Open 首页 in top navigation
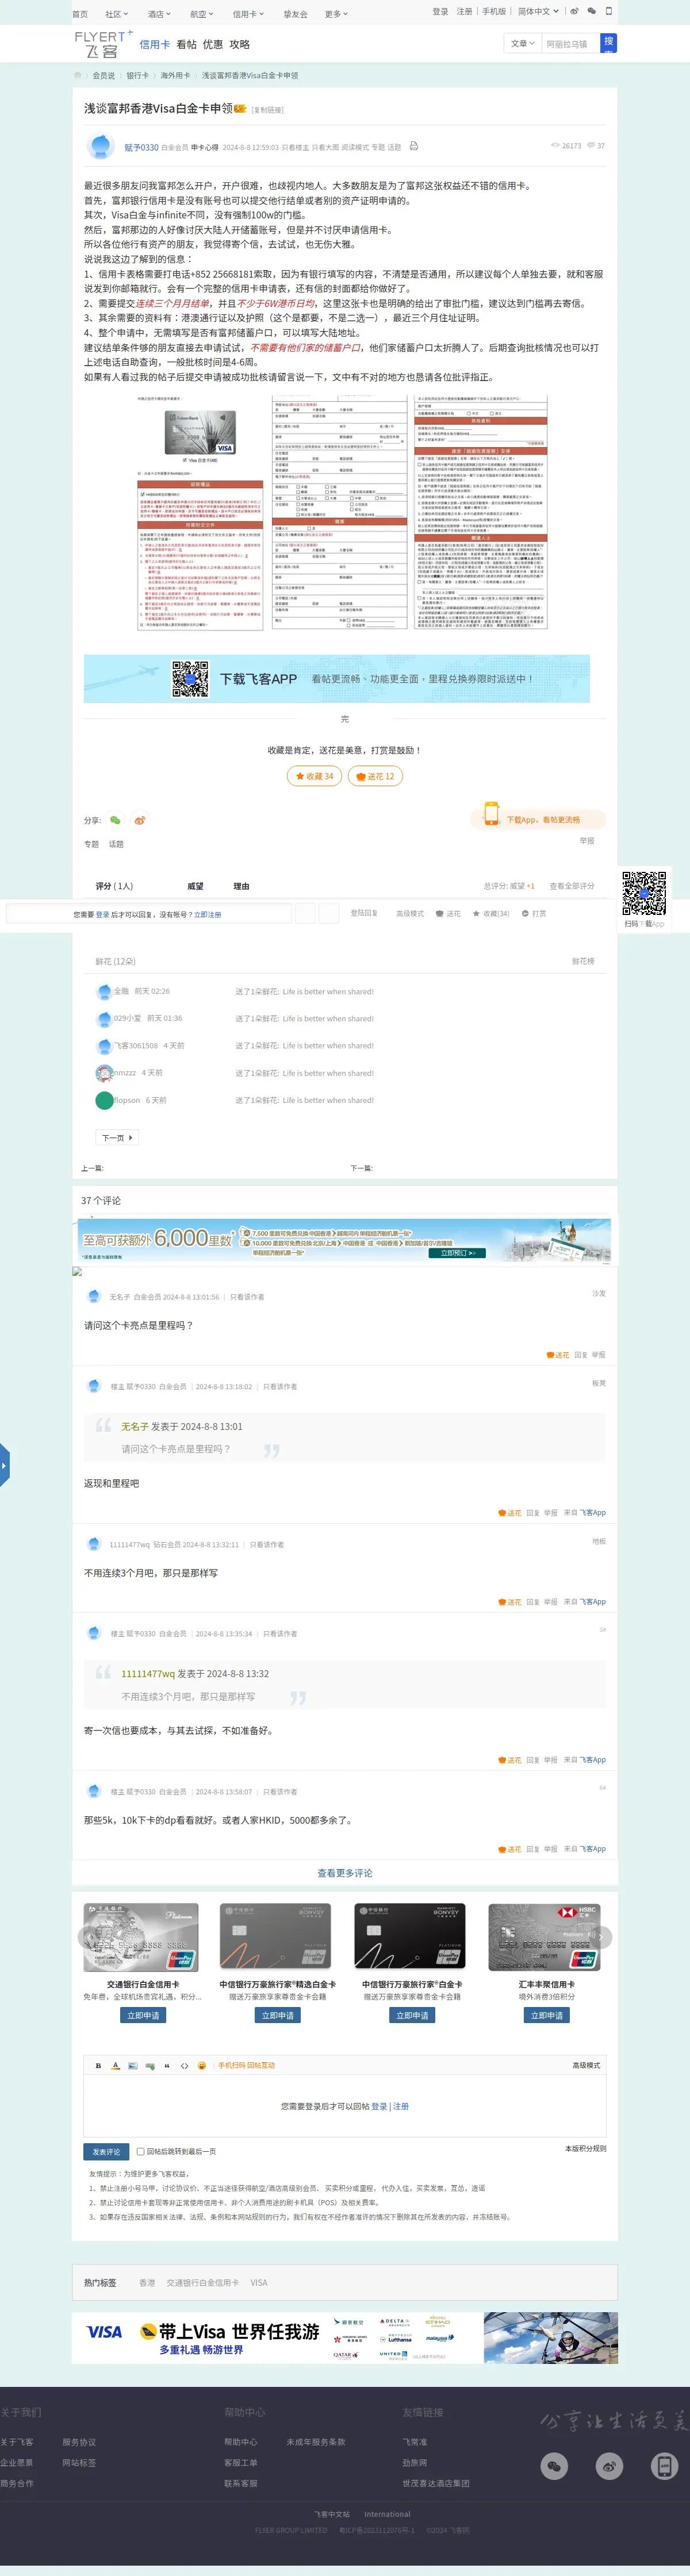690x2576 pixels. [80, 14]
